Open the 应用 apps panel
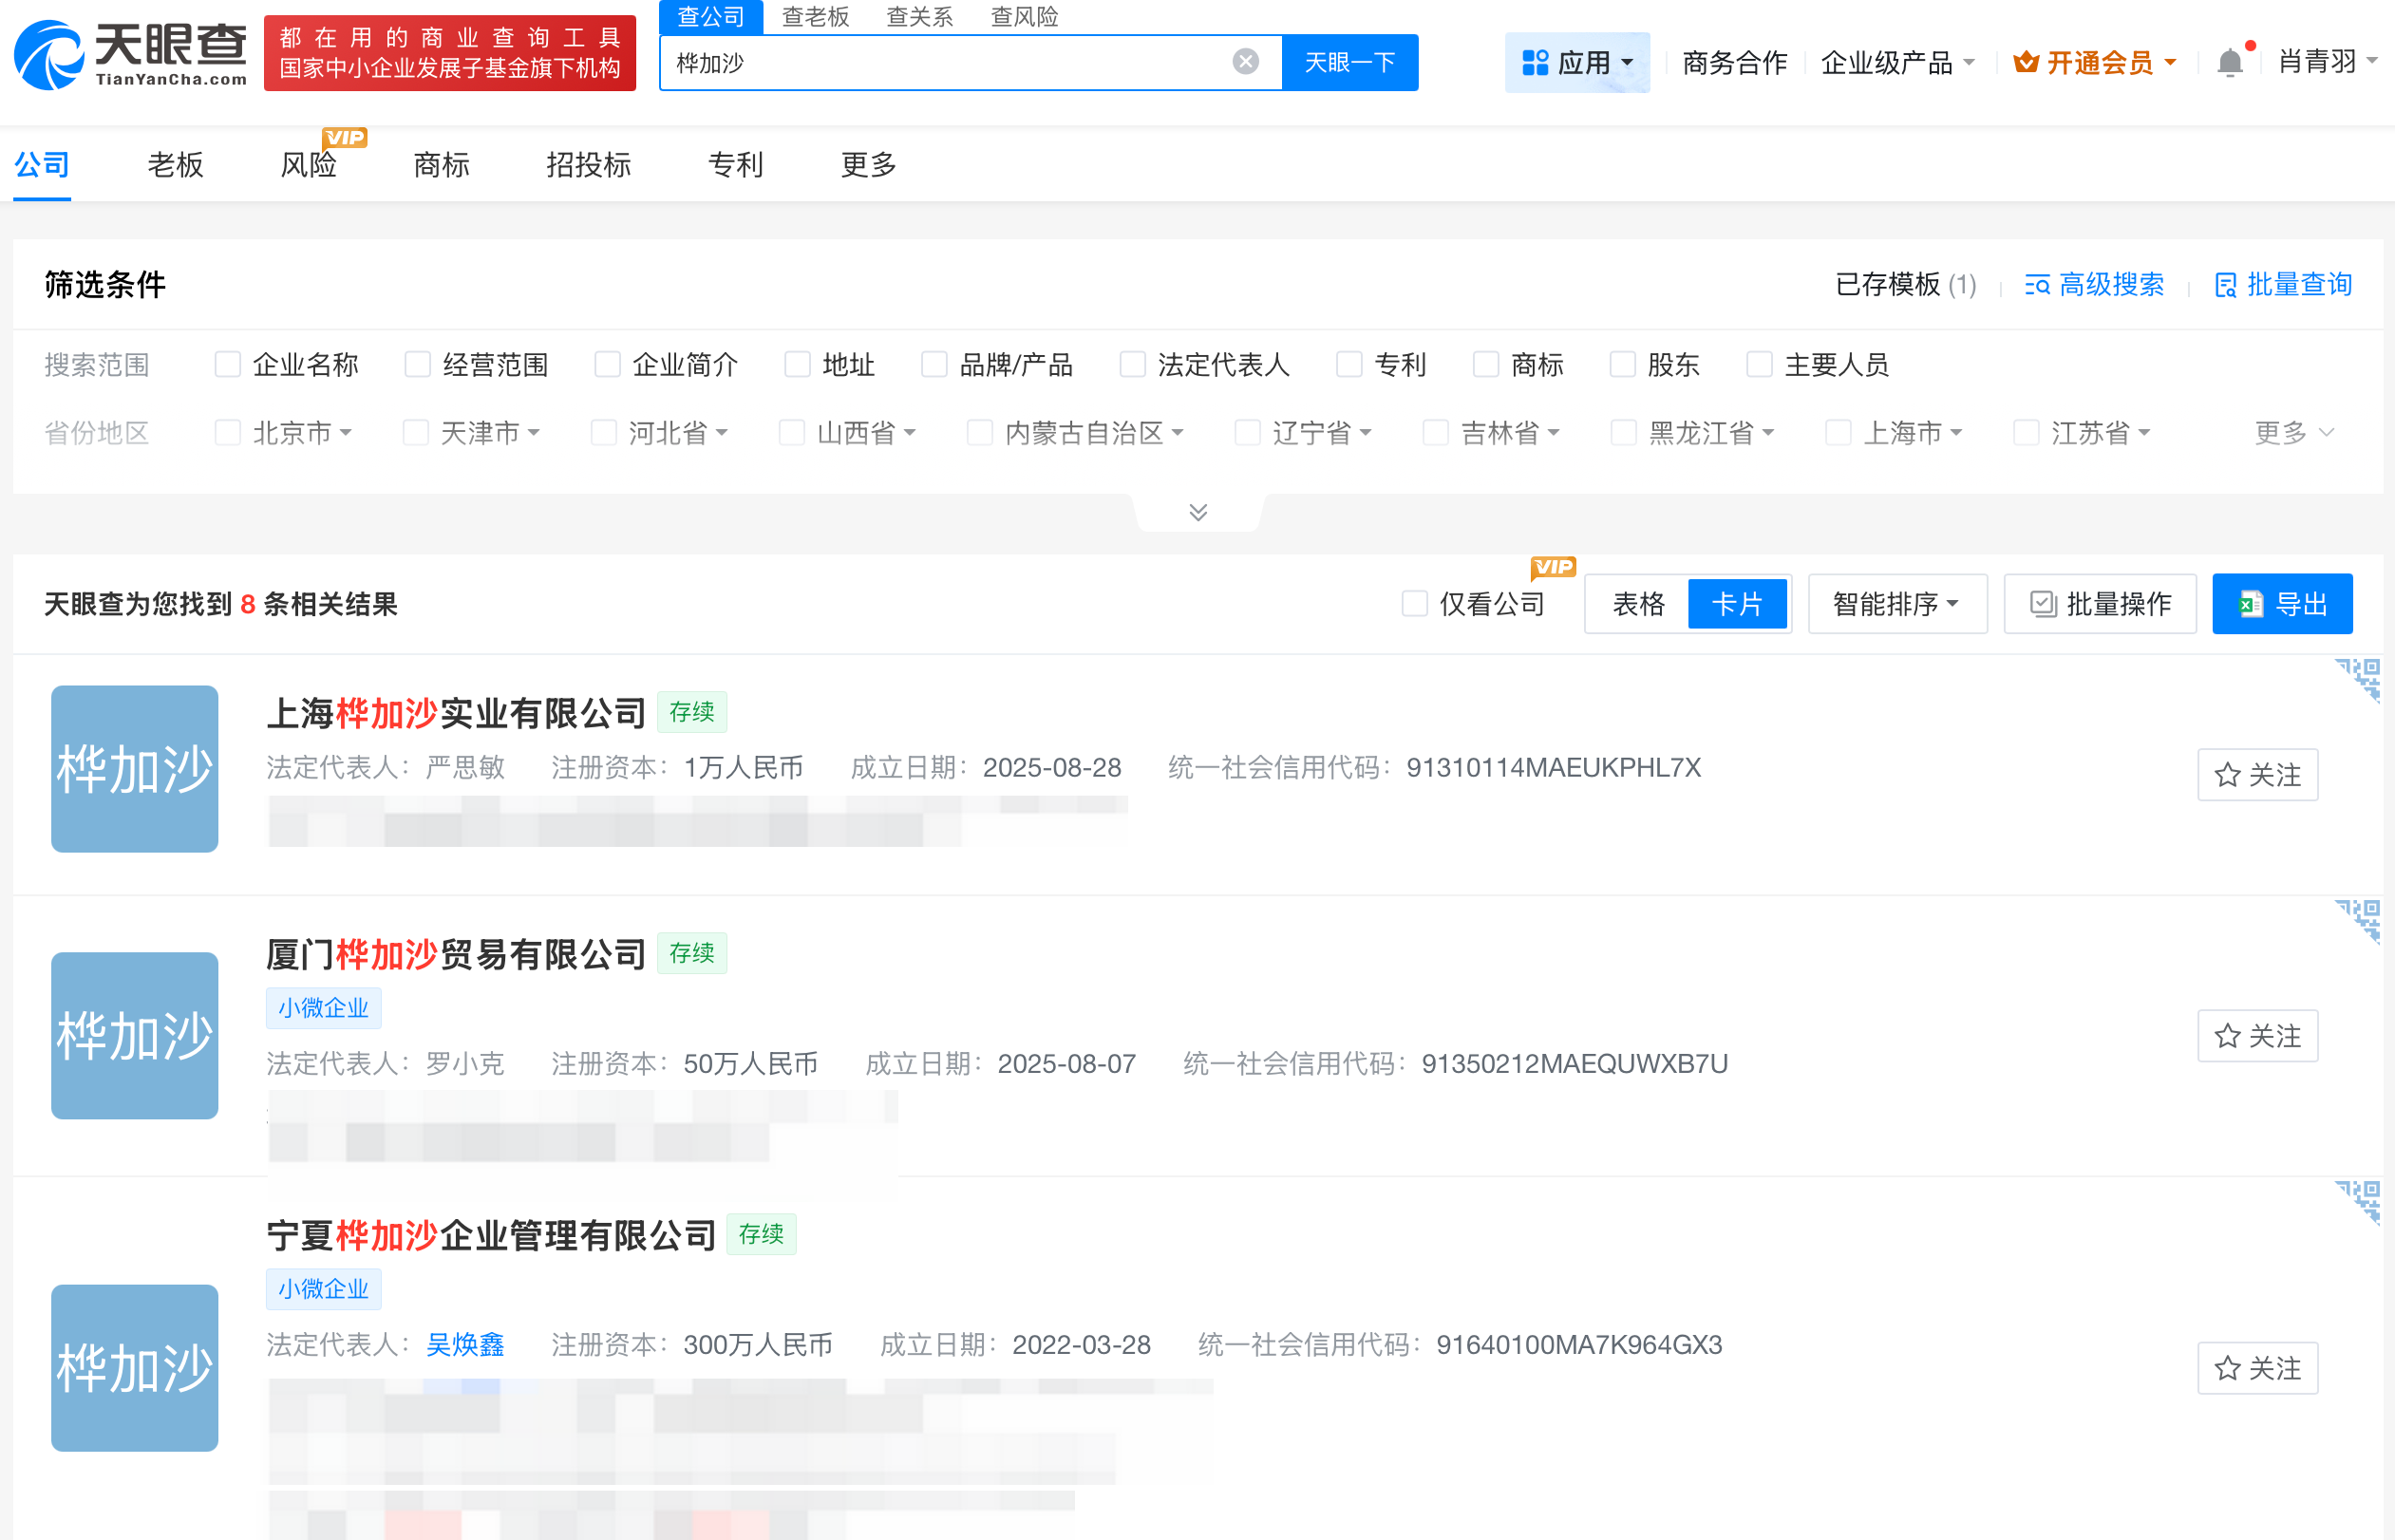This screenshot has height=1540, width=2395. (1577, 62)
